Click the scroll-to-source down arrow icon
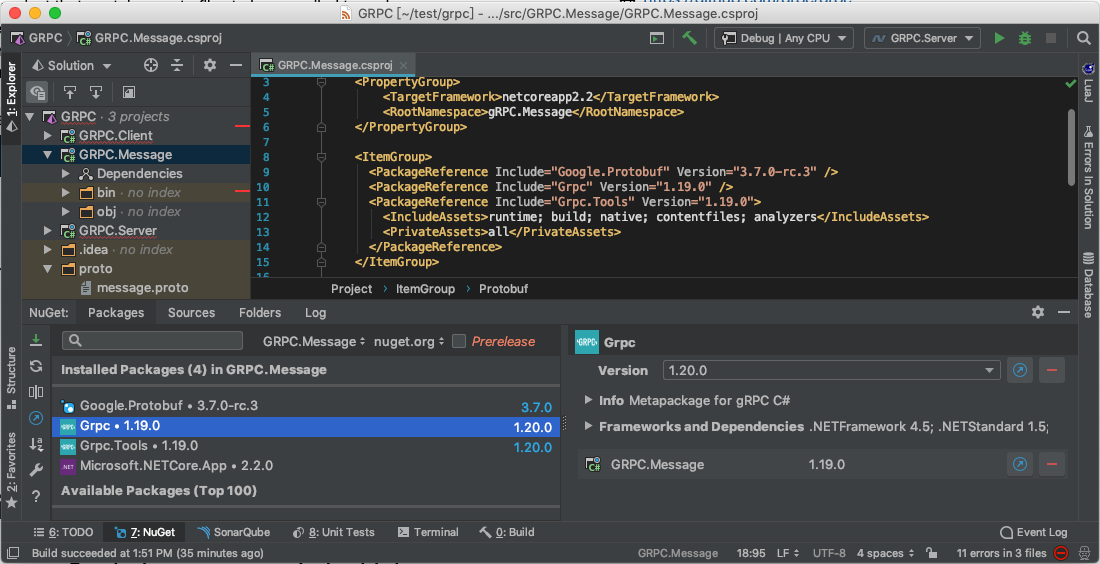 96,92
